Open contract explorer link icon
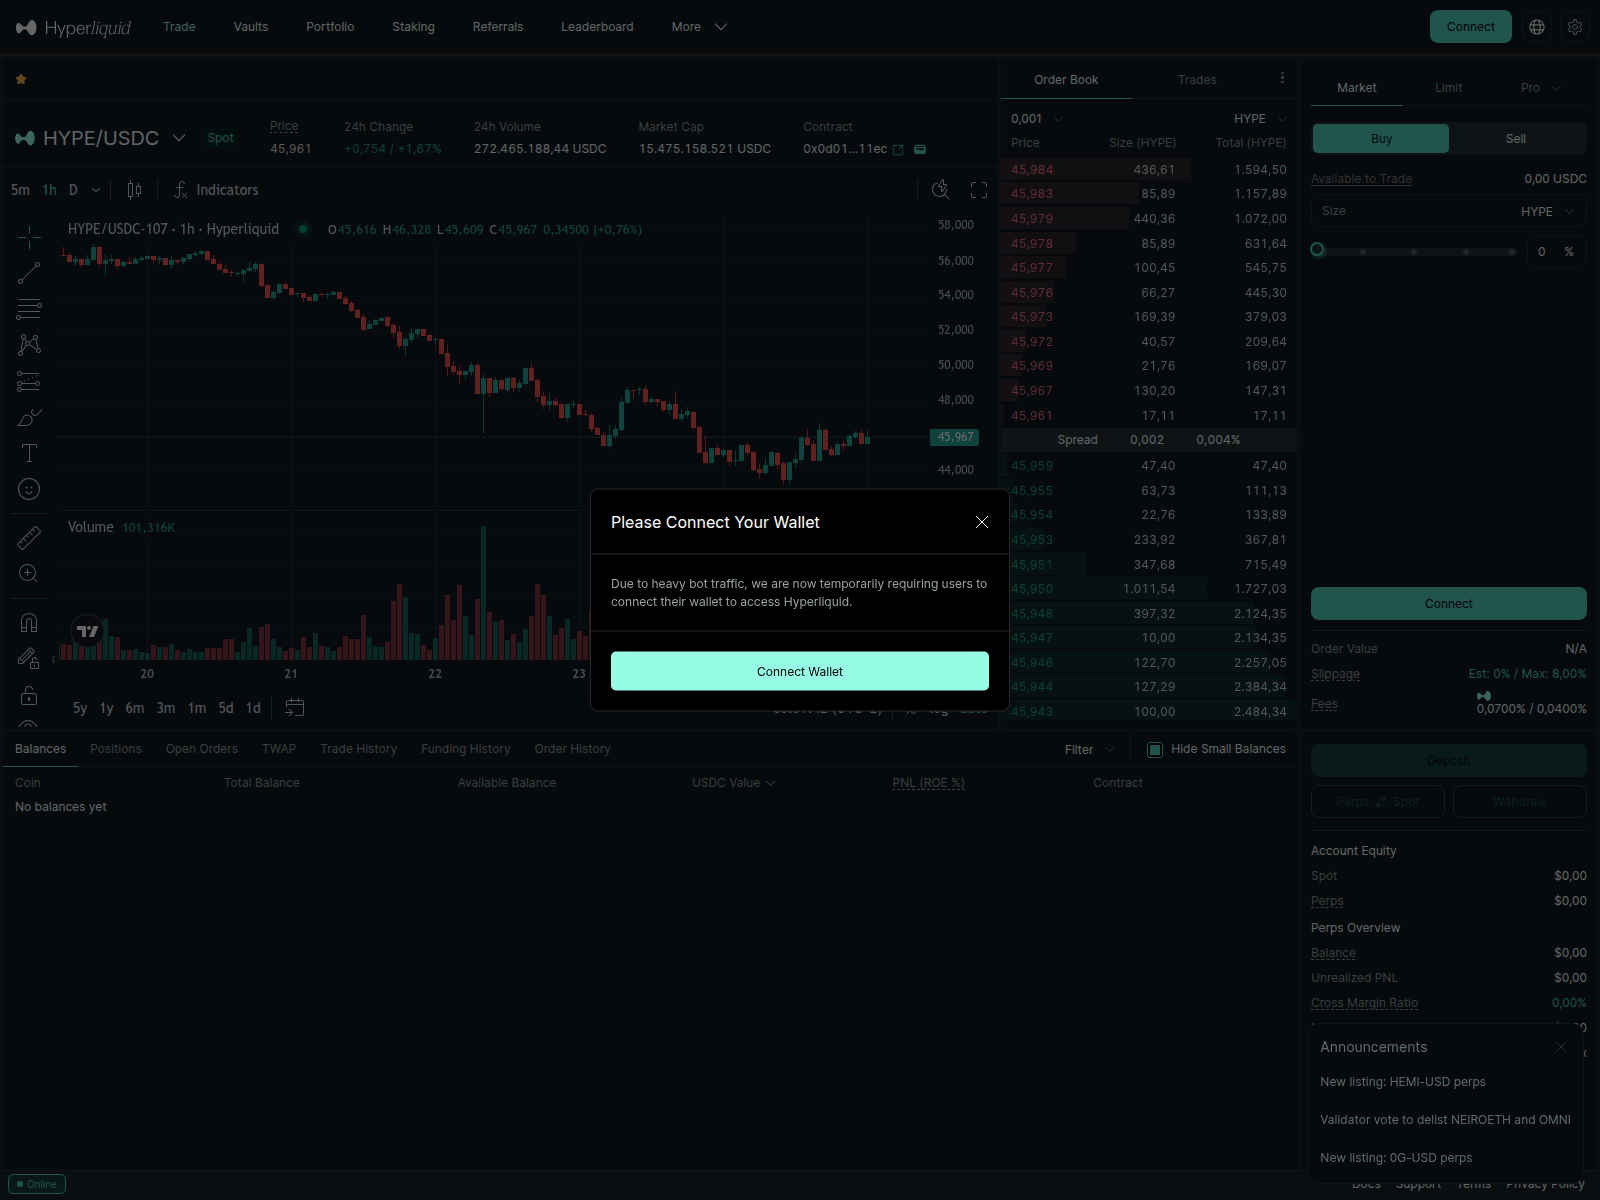Viewport: 1600px width, 1200px height. pyautogui.click(x=898, y=150)
